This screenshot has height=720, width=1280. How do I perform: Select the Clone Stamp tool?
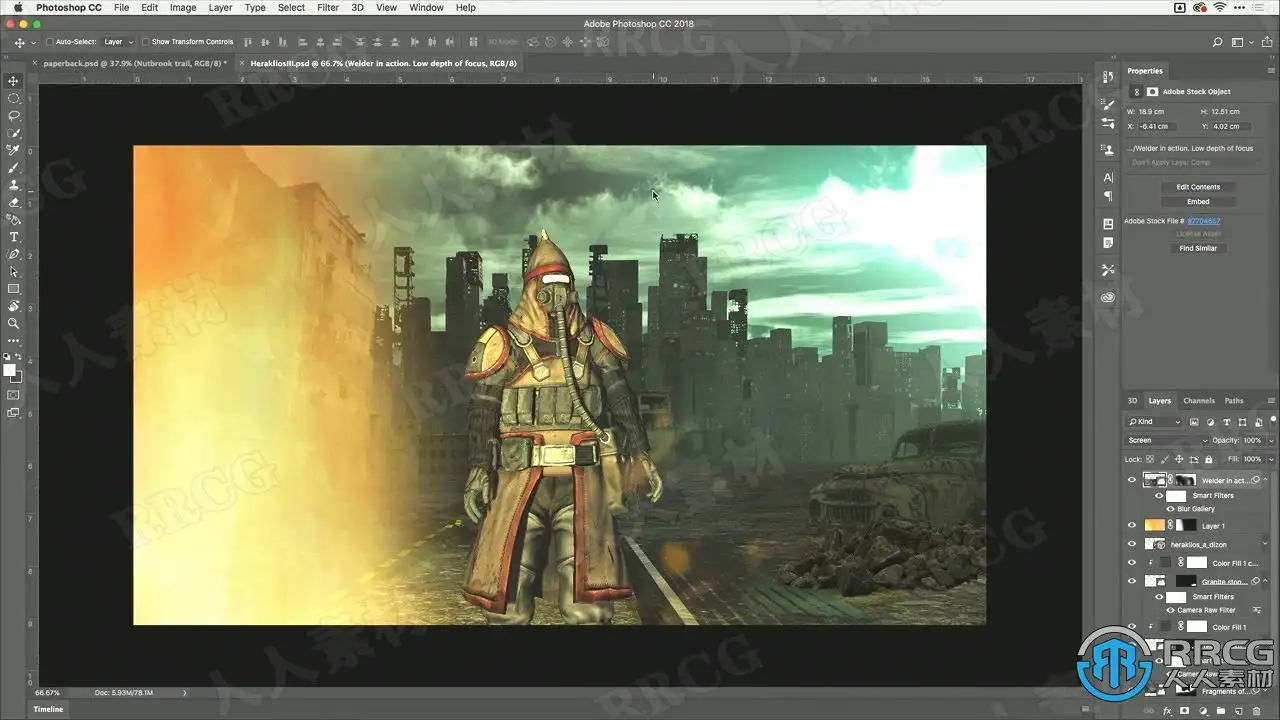(x=14, y=185)
